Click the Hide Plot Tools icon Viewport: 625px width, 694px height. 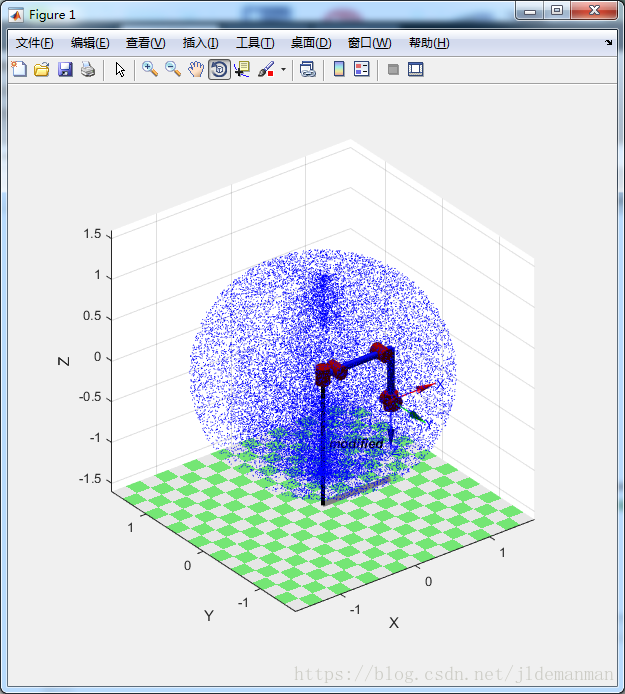tap(393, 69)
